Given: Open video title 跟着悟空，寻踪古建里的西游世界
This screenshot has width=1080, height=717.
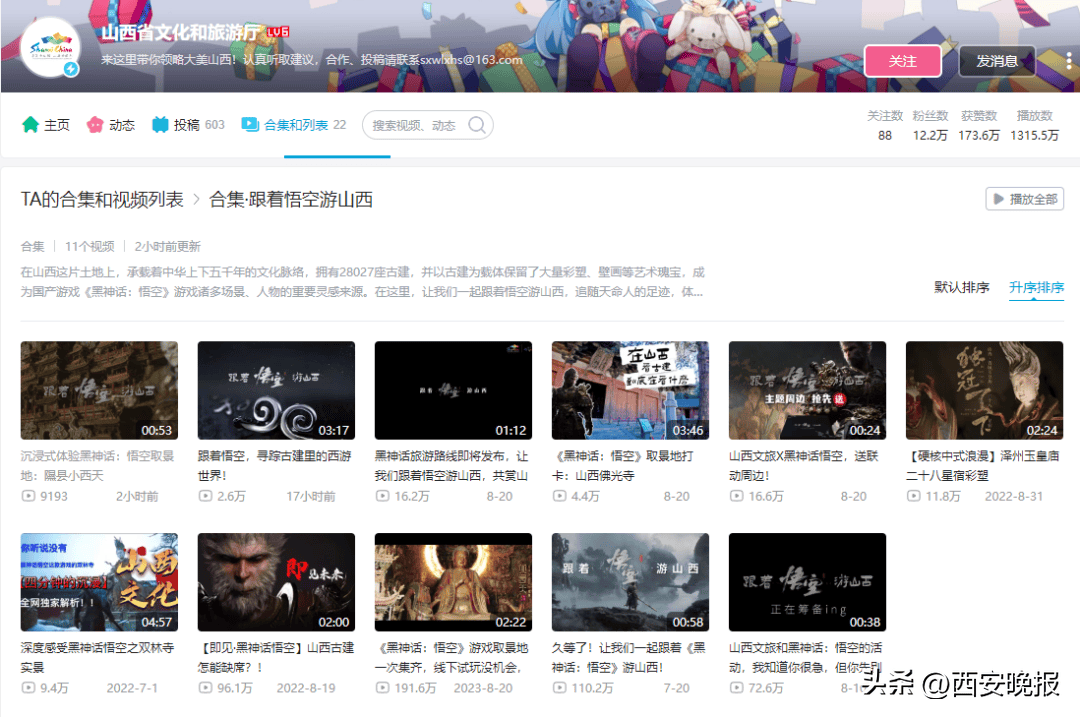Looking at the screenshot, I should pos(275,466).
